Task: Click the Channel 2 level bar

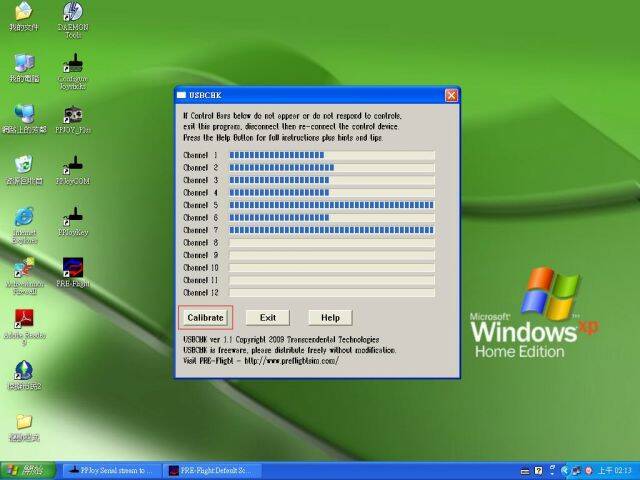Action: (332, 168)
